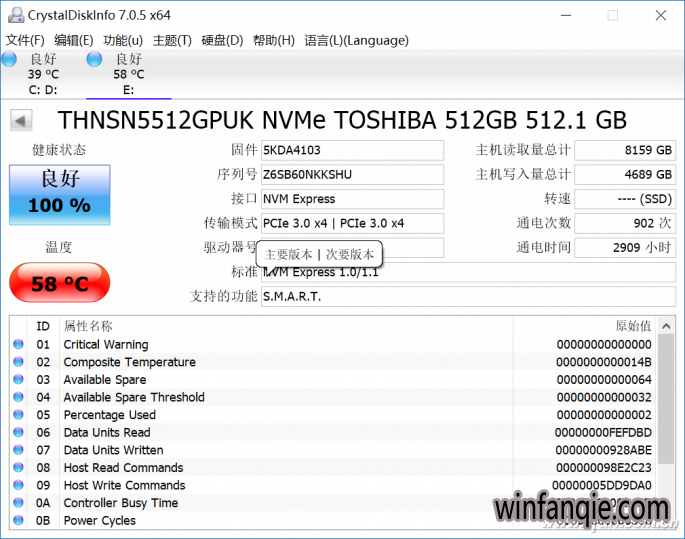Click the blue status orb for C: D:
This screenshot has height=539, width=685.
pos(9,59)
